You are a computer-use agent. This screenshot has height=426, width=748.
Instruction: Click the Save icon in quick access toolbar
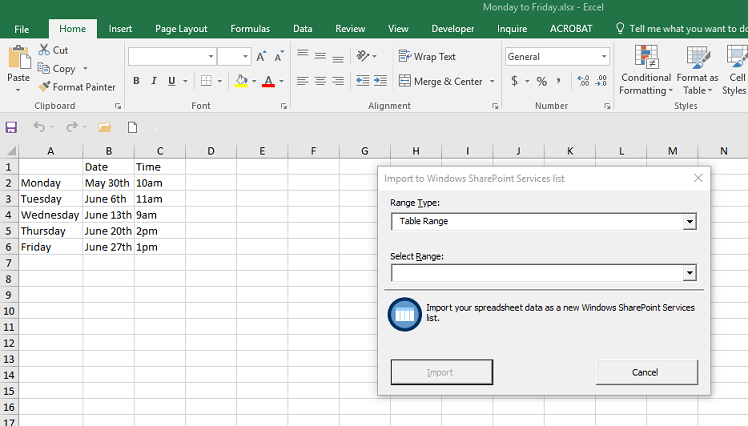tap(11, 127)
